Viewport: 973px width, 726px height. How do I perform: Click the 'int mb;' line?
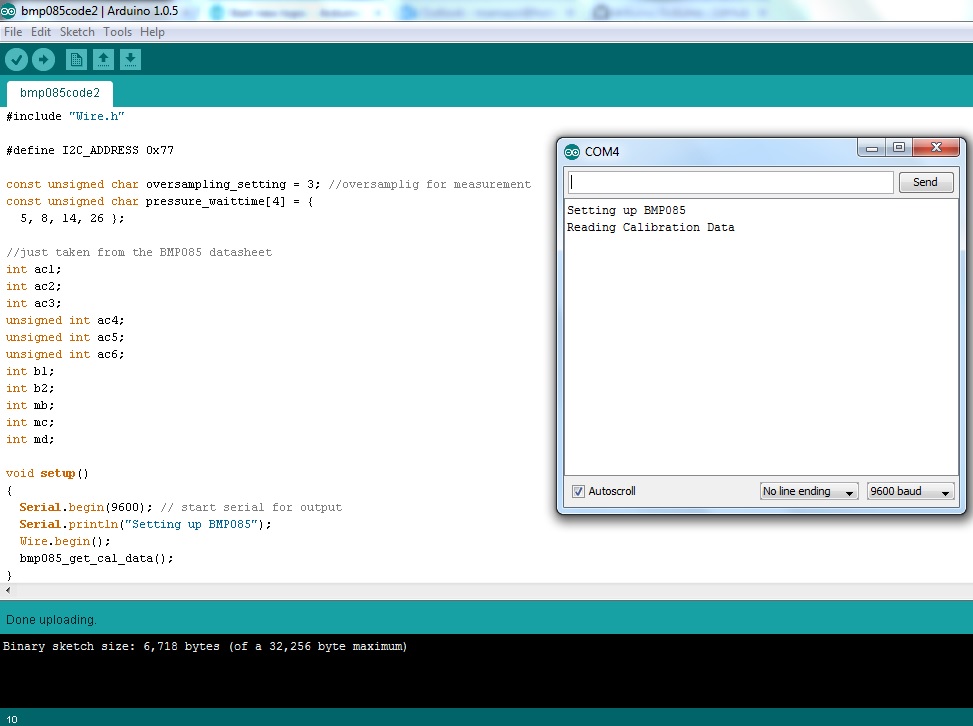[x=30, y=405]
